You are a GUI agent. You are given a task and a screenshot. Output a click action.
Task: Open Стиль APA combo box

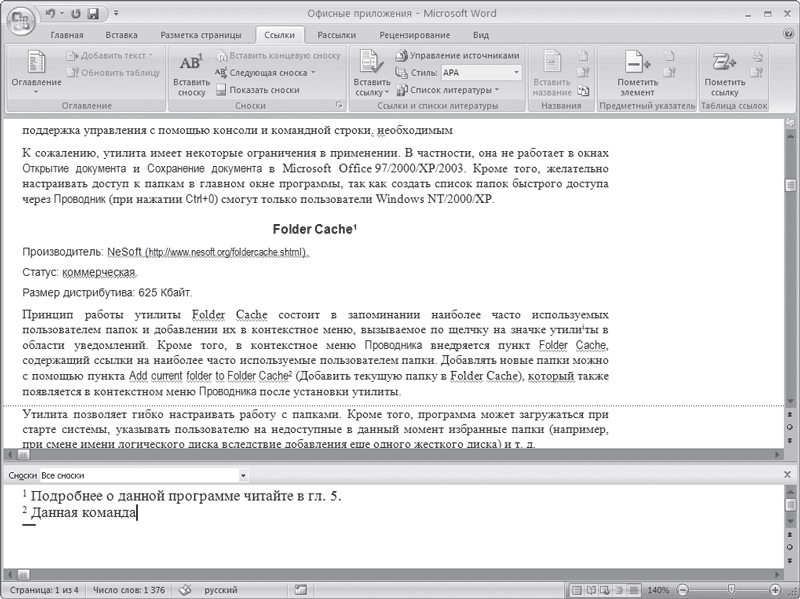pyautogui.click(x=481, y=72)
